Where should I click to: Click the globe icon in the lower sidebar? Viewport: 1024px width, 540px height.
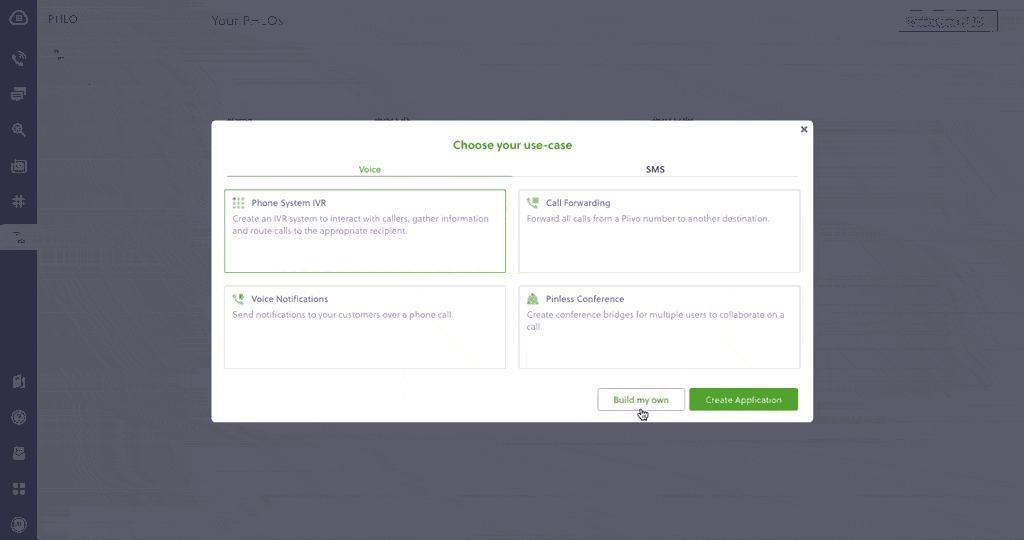pyautogui.click(x=18, y=417)
